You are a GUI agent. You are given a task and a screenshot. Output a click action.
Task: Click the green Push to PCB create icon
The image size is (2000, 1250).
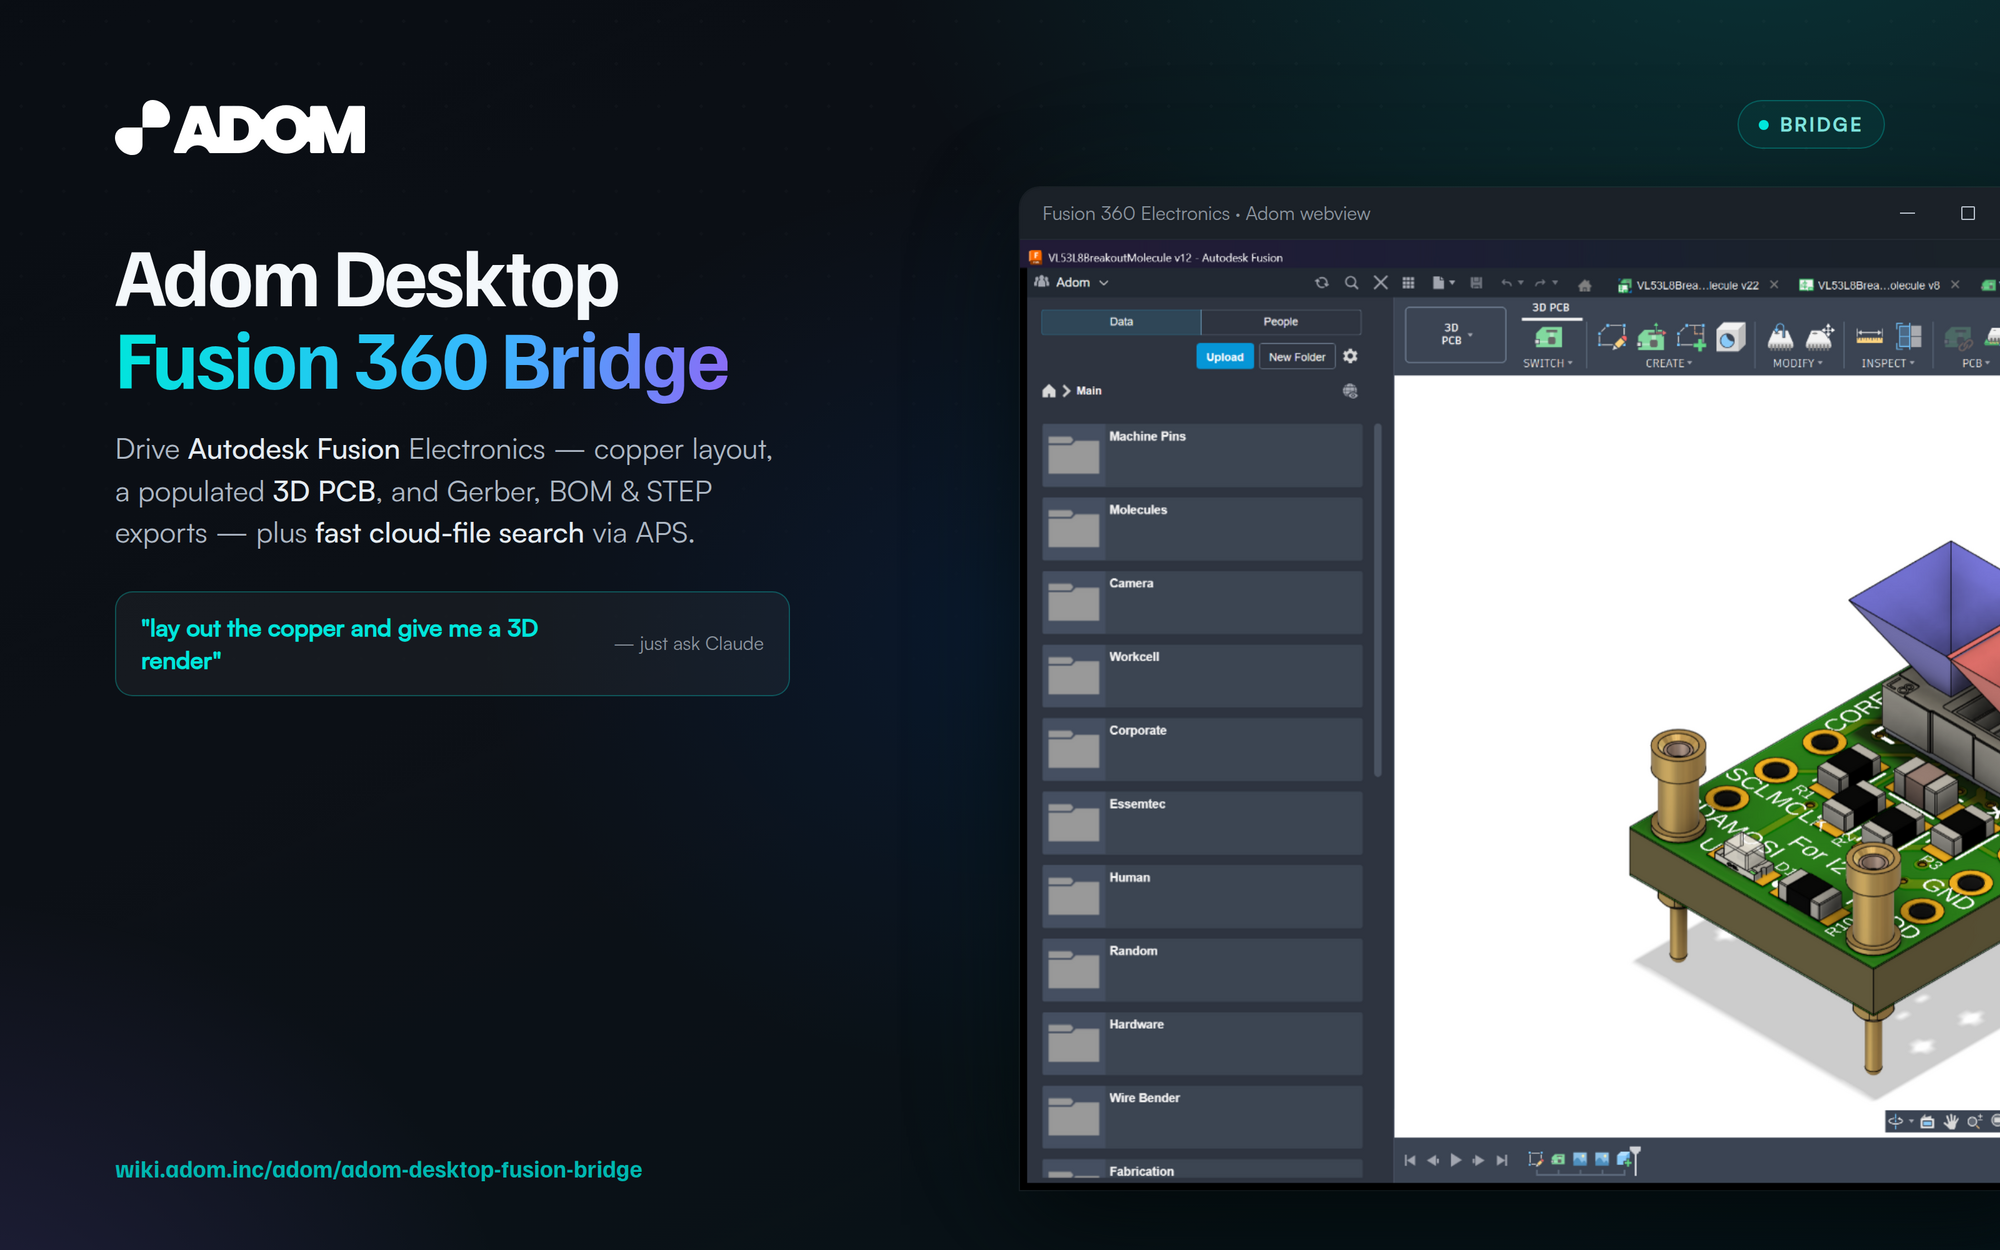point(1651,337)
